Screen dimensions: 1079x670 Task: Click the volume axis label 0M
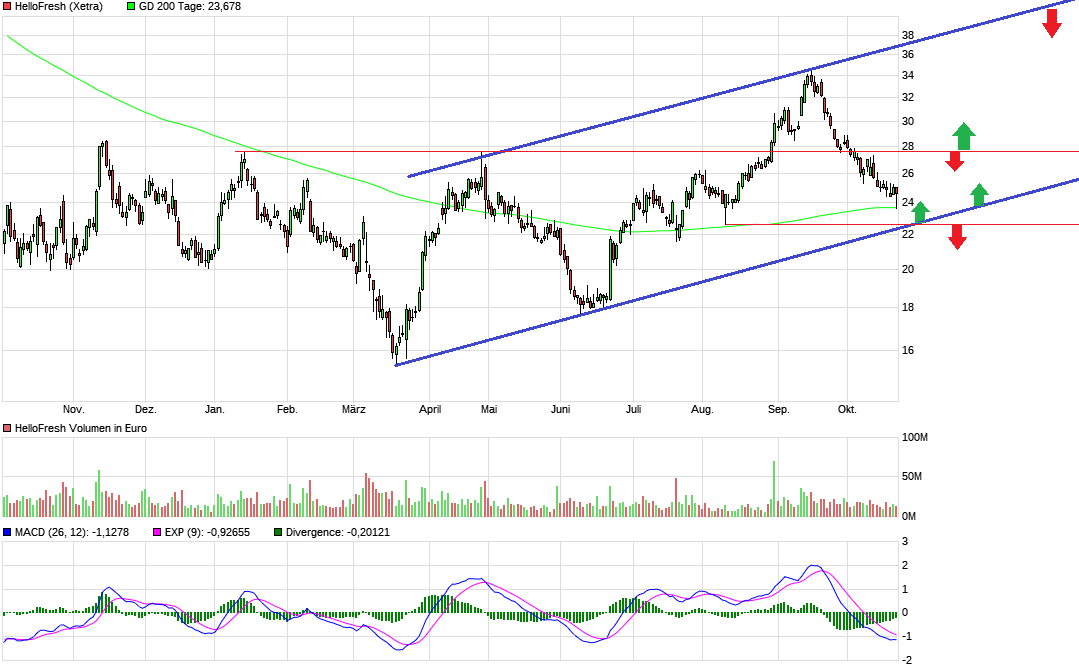pos(909,516)
